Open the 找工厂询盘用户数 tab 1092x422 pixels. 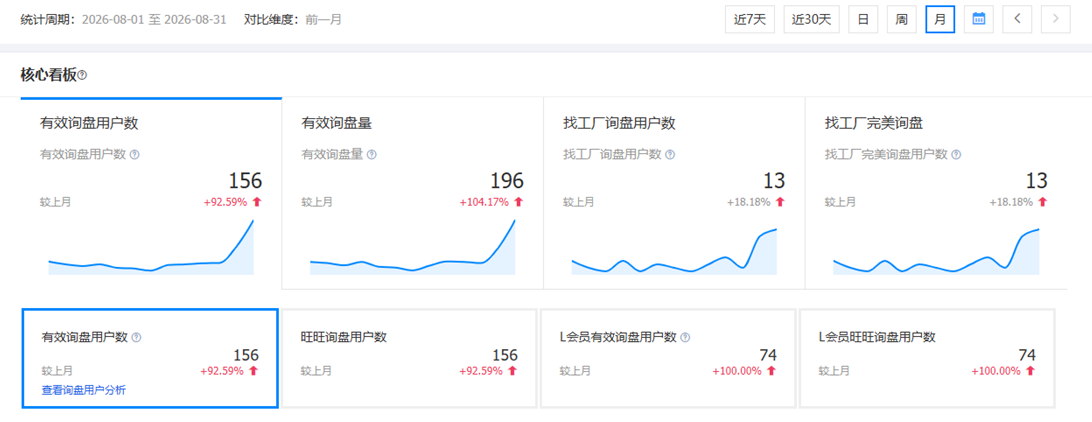[674, 193]
